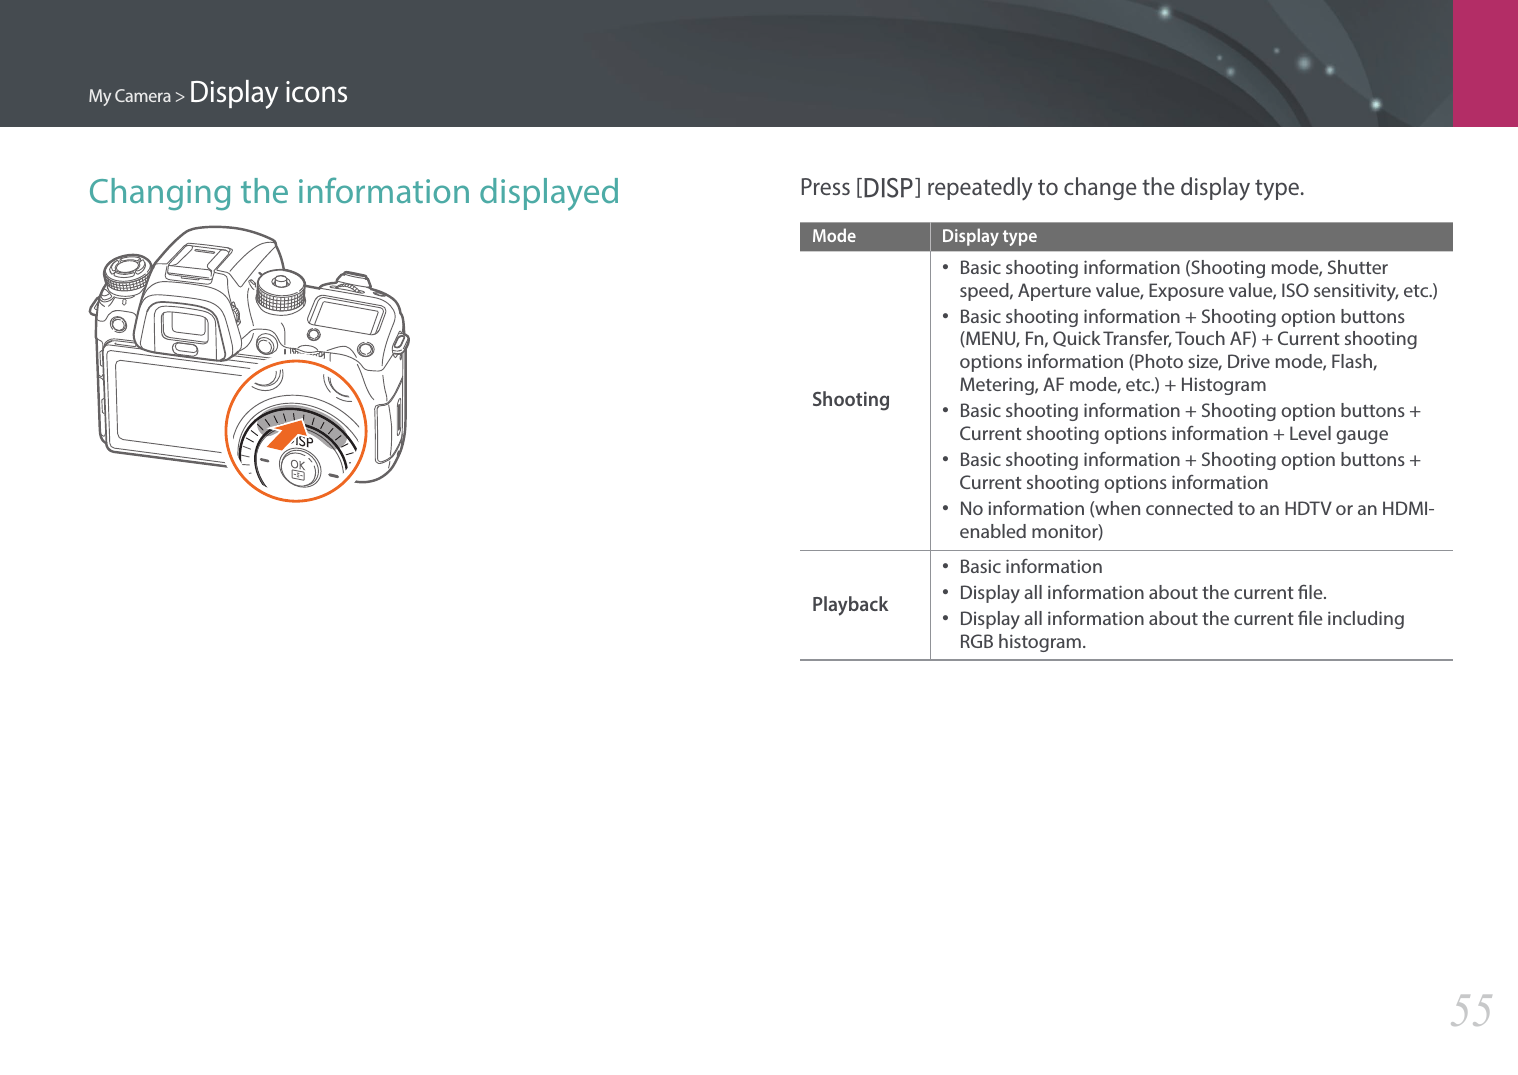The image size is (1518, 1075).
Task: Select the 'Shooting' row label
Action: point(850,399)
